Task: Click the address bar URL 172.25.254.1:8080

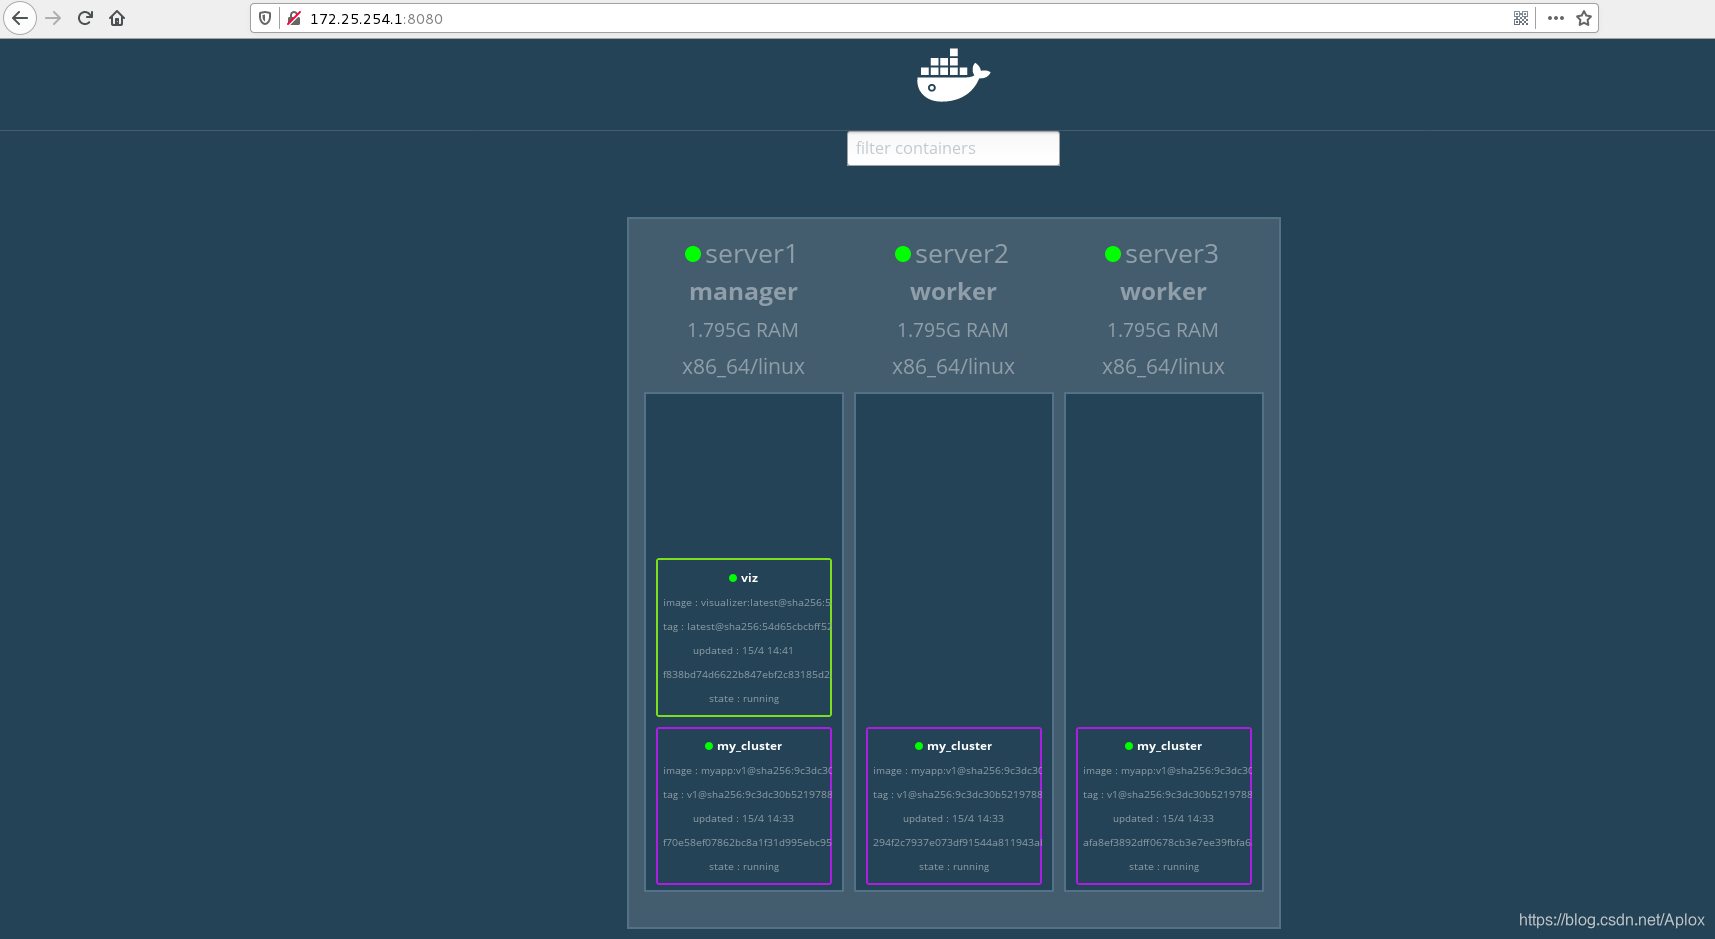Action: coord(376,18)
